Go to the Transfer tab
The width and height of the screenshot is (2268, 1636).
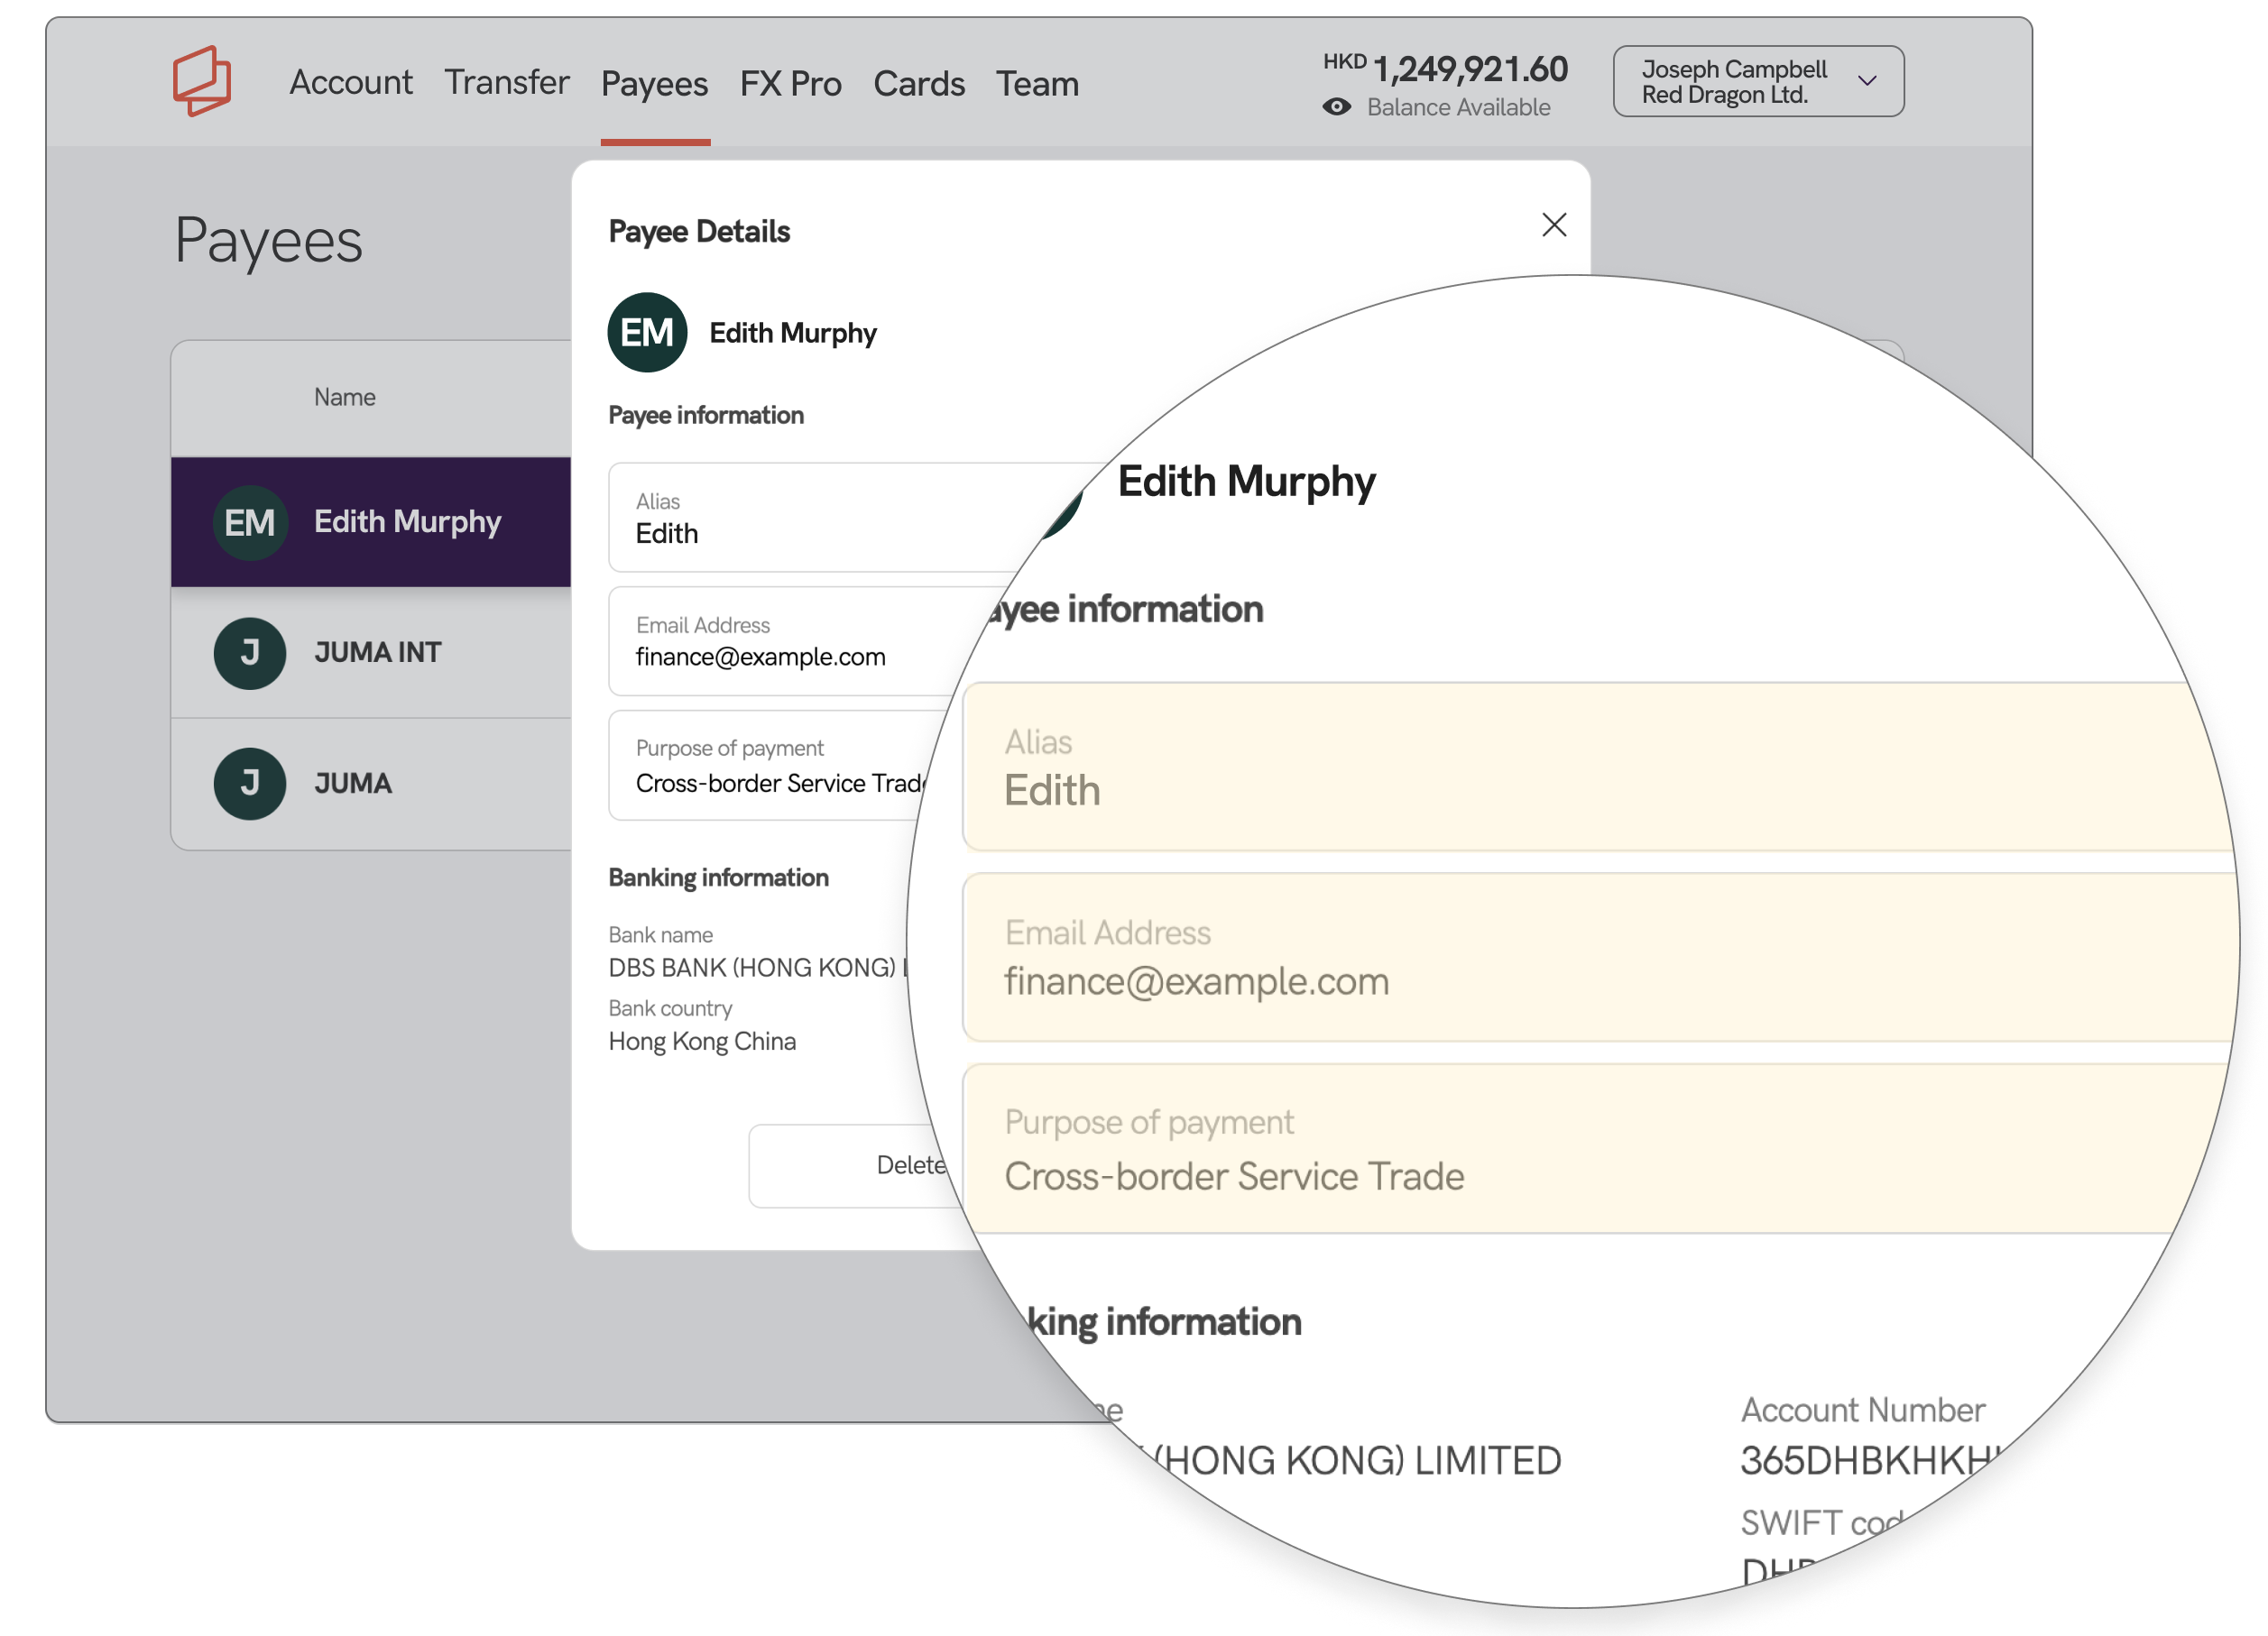point(506,83)
